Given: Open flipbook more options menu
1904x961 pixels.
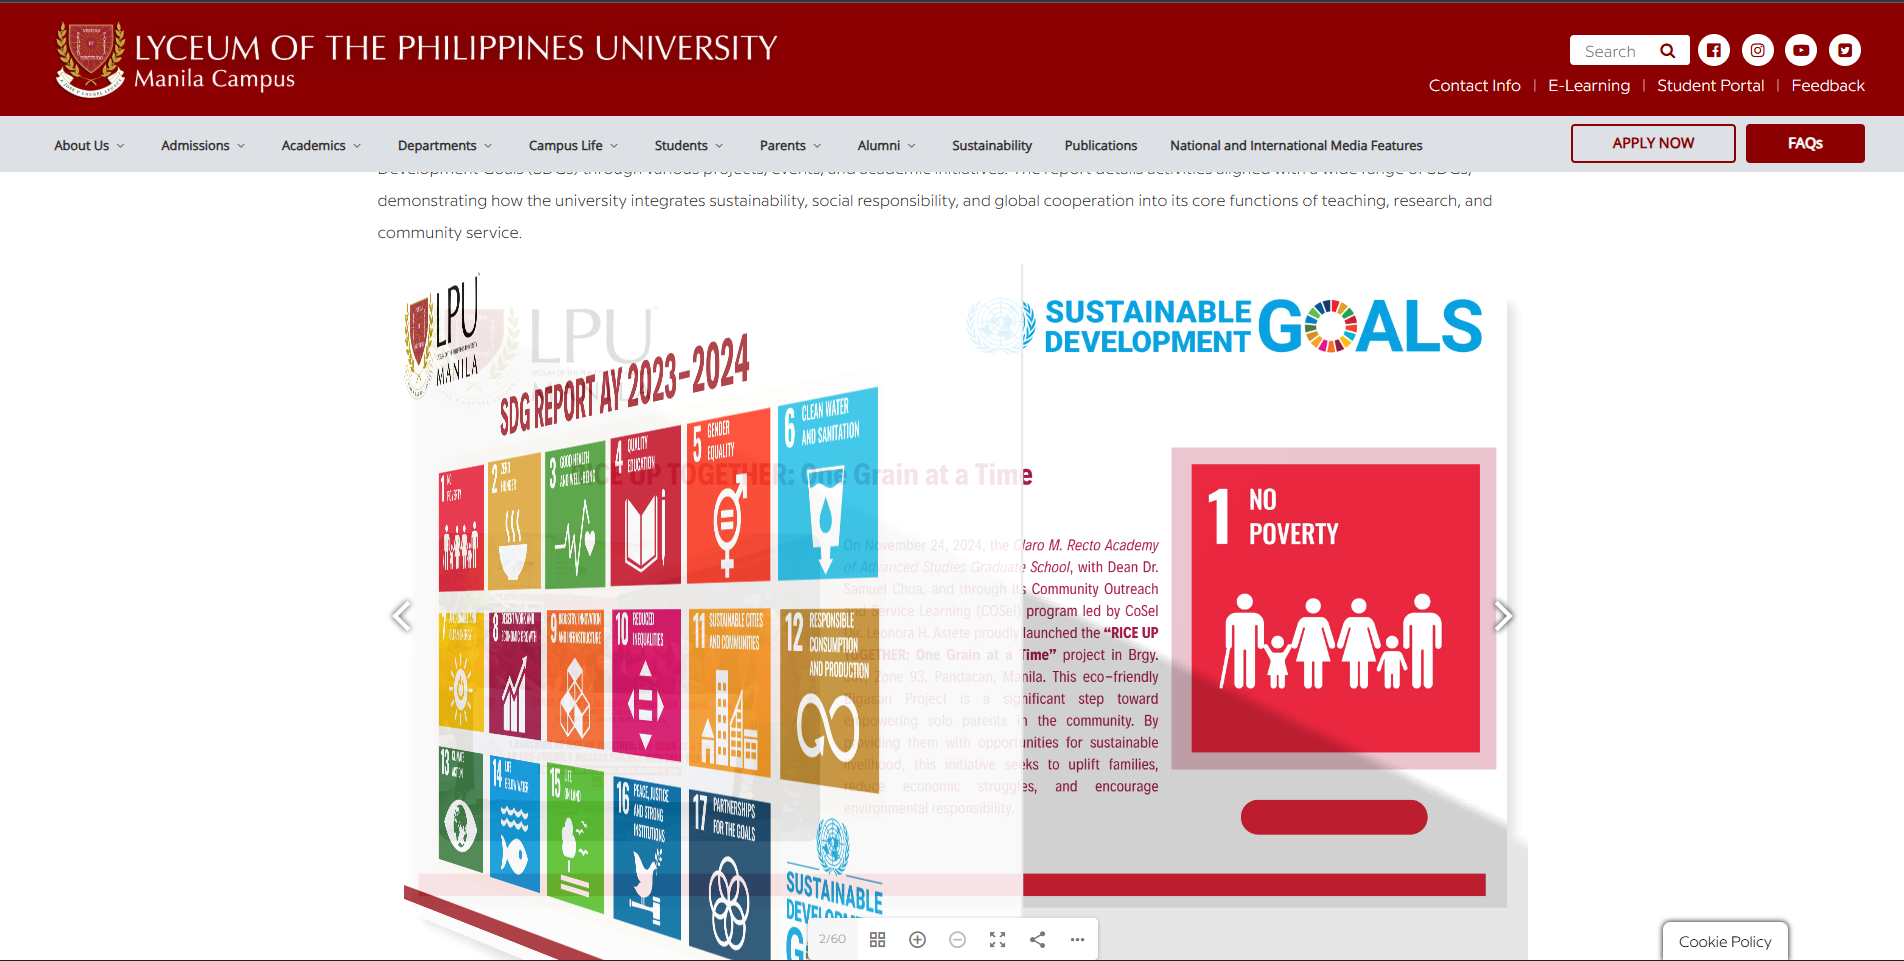Looking at the screenshot, I should pos(1077,940).
